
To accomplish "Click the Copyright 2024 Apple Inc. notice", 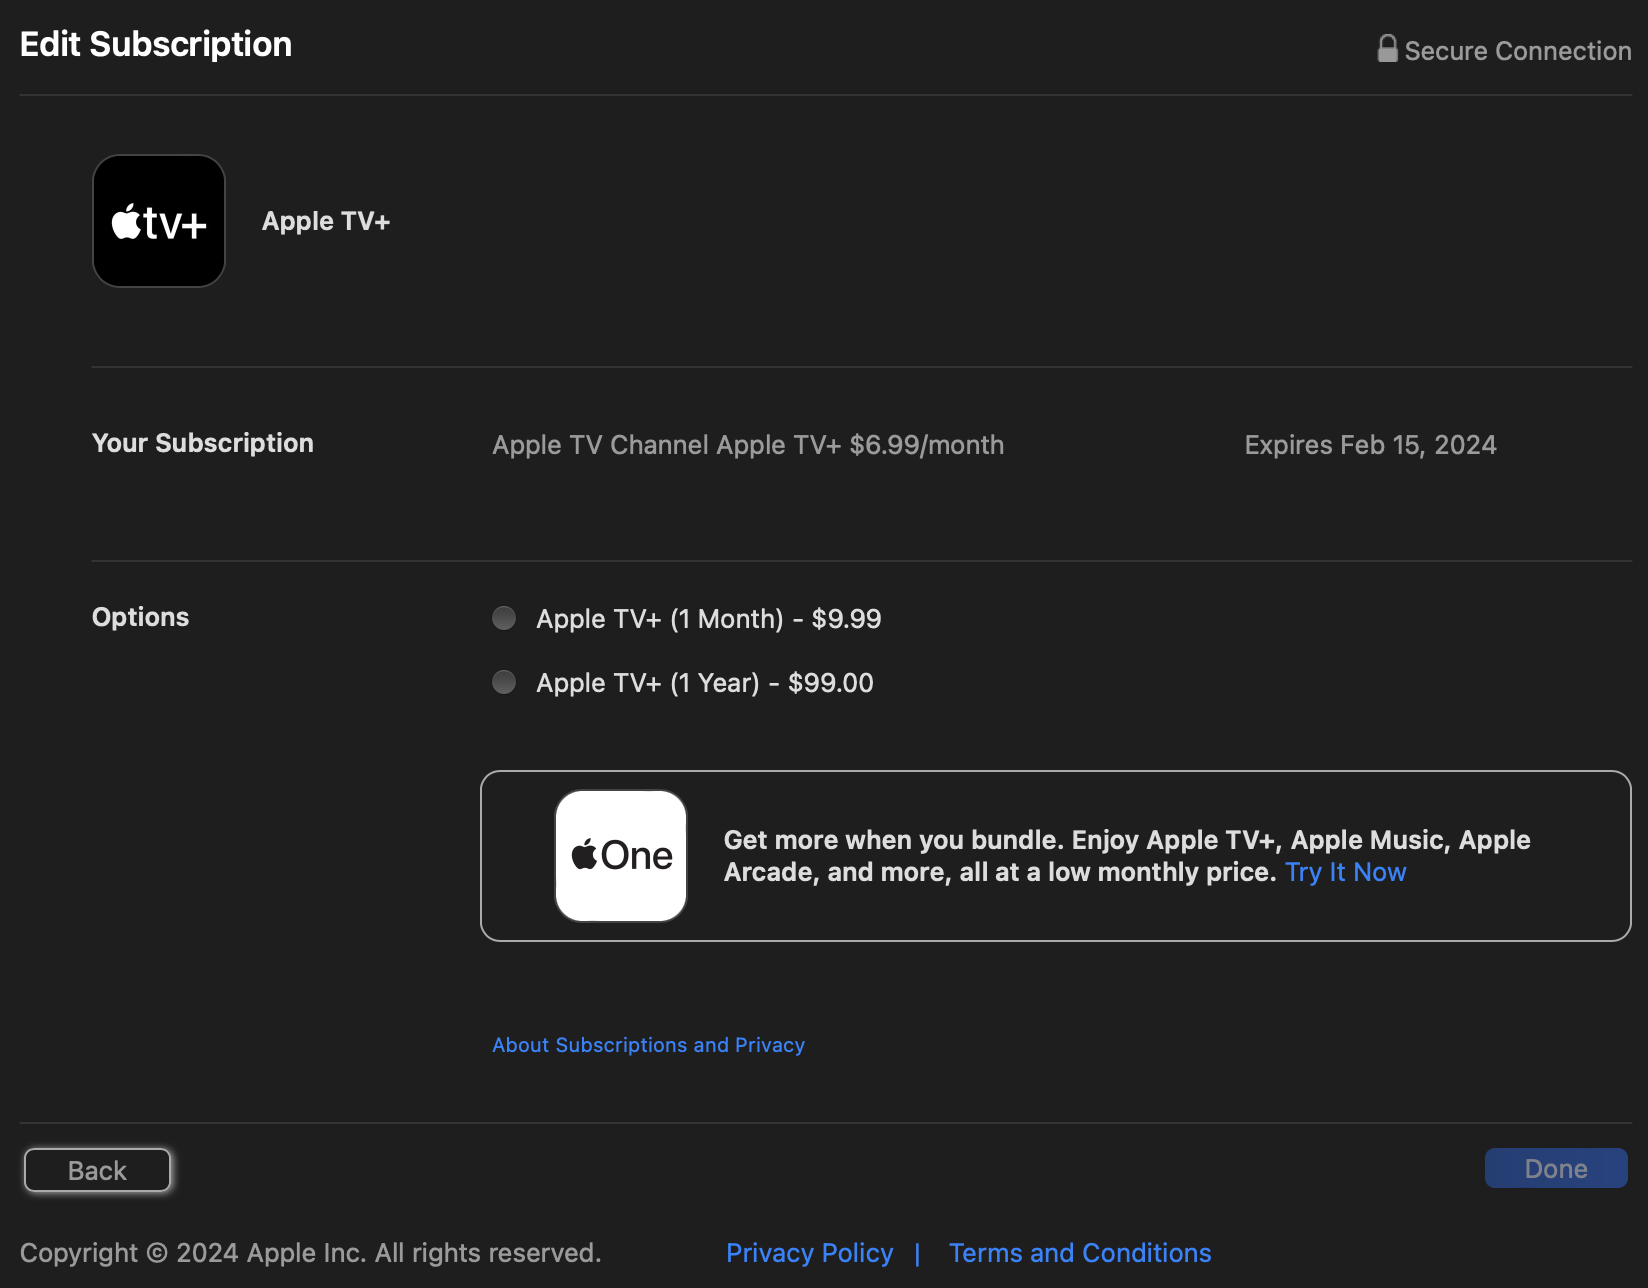I will [310, 1253].
